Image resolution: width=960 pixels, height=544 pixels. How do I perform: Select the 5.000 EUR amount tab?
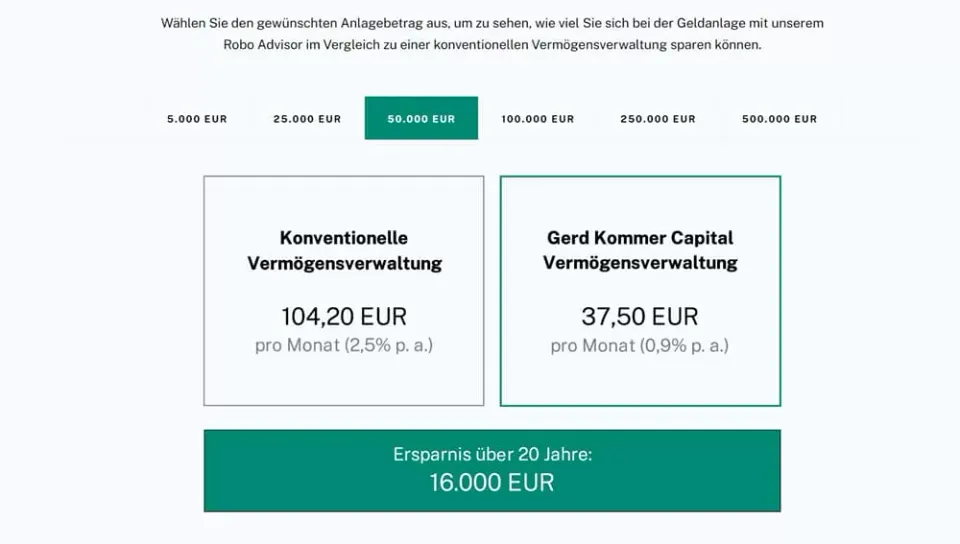[197, 119]
